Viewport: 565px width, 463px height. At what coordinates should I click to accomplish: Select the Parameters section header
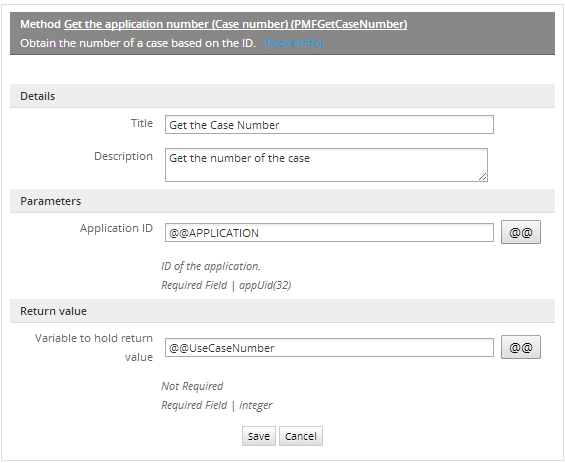click(282, 201)
